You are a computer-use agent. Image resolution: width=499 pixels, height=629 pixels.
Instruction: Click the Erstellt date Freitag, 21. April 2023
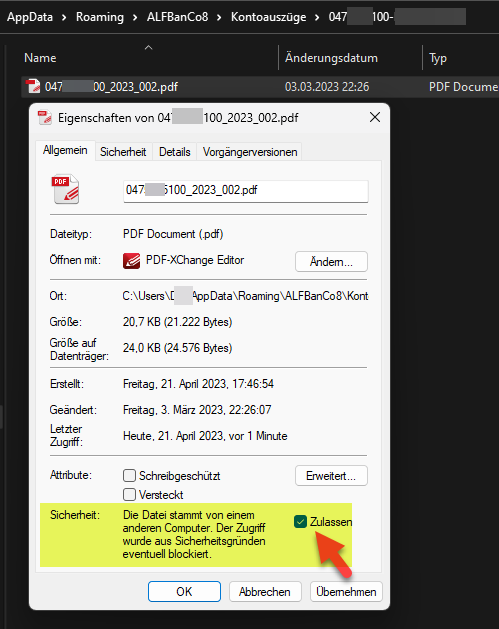[x=198, y=384]
